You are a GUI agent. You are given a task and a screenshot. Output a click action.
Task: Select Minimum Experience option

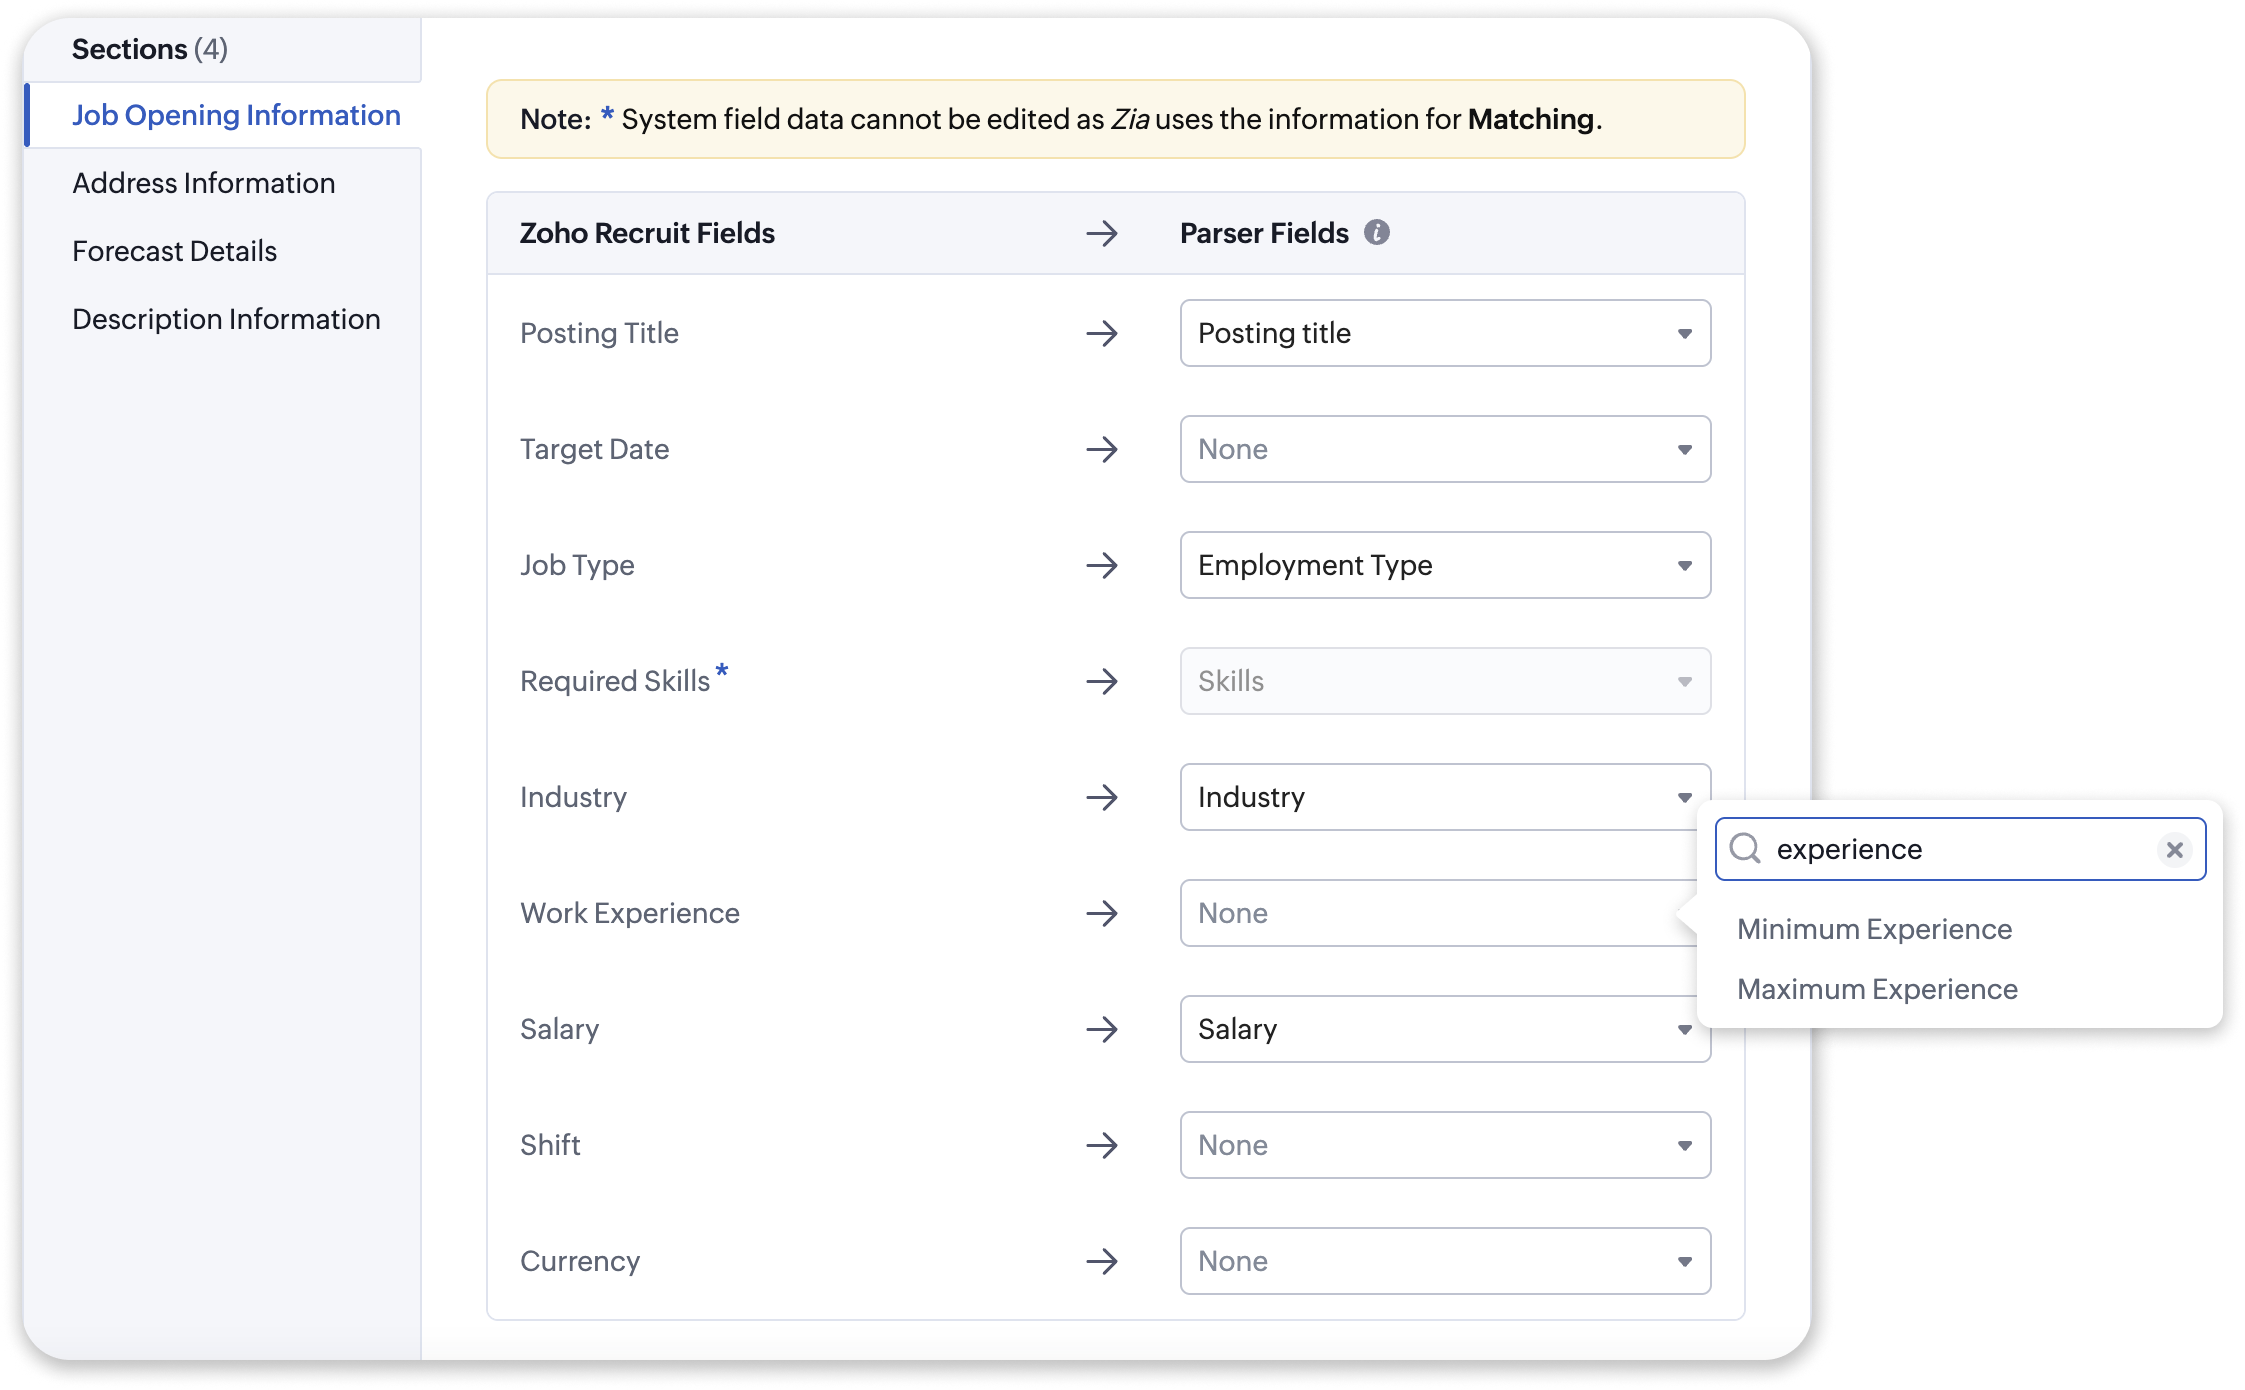pos(1874,929)
